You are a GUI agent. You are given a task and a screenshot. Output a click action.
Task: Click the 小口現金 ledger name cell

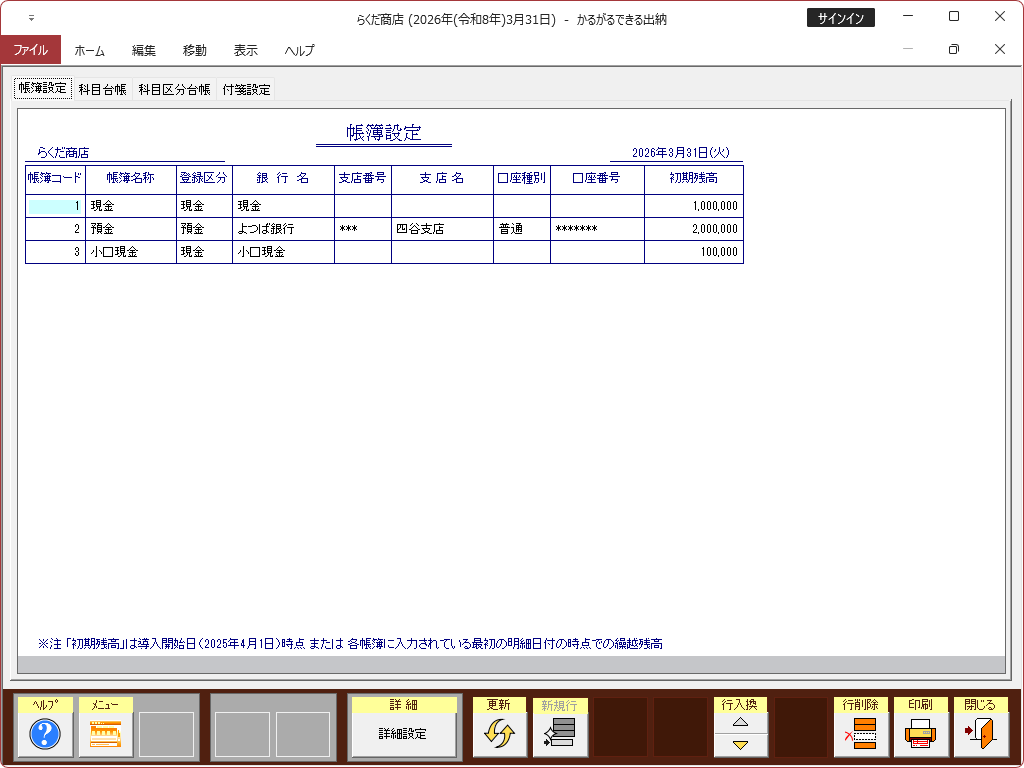click(x=130, y=252)
